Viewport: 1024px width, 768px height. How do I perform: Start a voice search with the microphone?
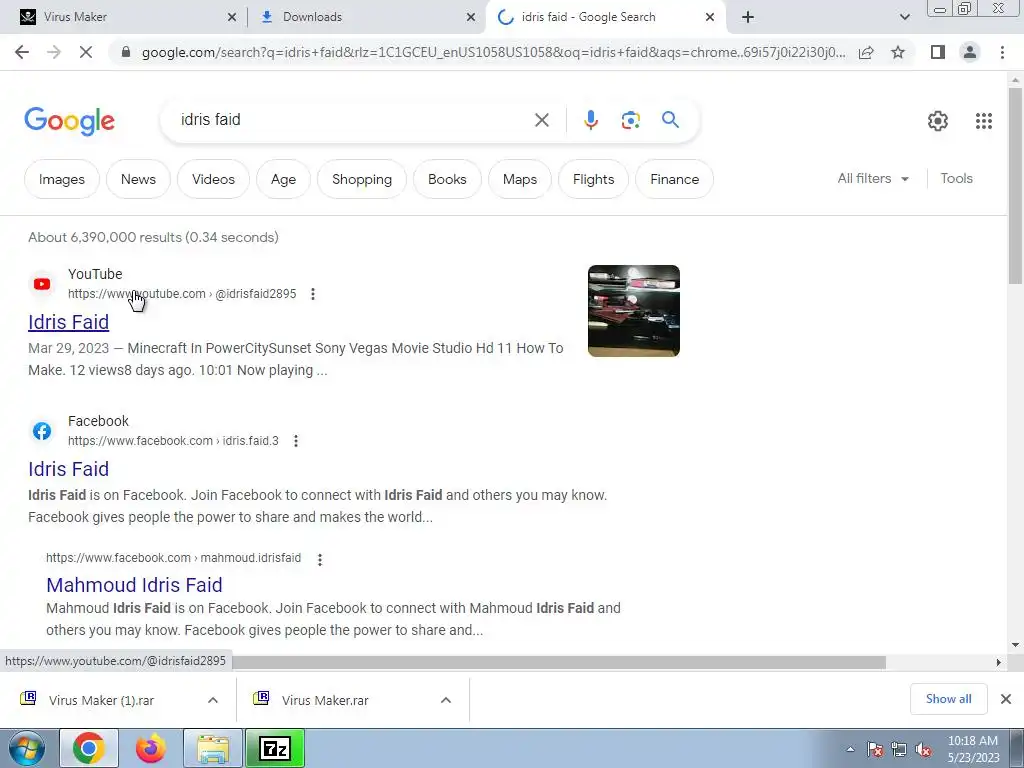(590, 120)
